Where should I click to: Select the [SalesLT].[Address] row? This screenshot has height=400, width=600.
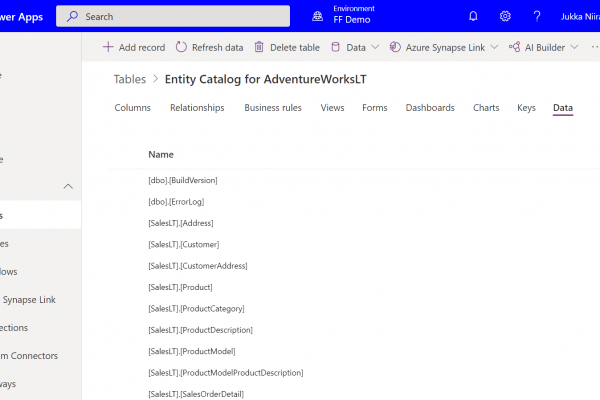(x=181, y=223)
